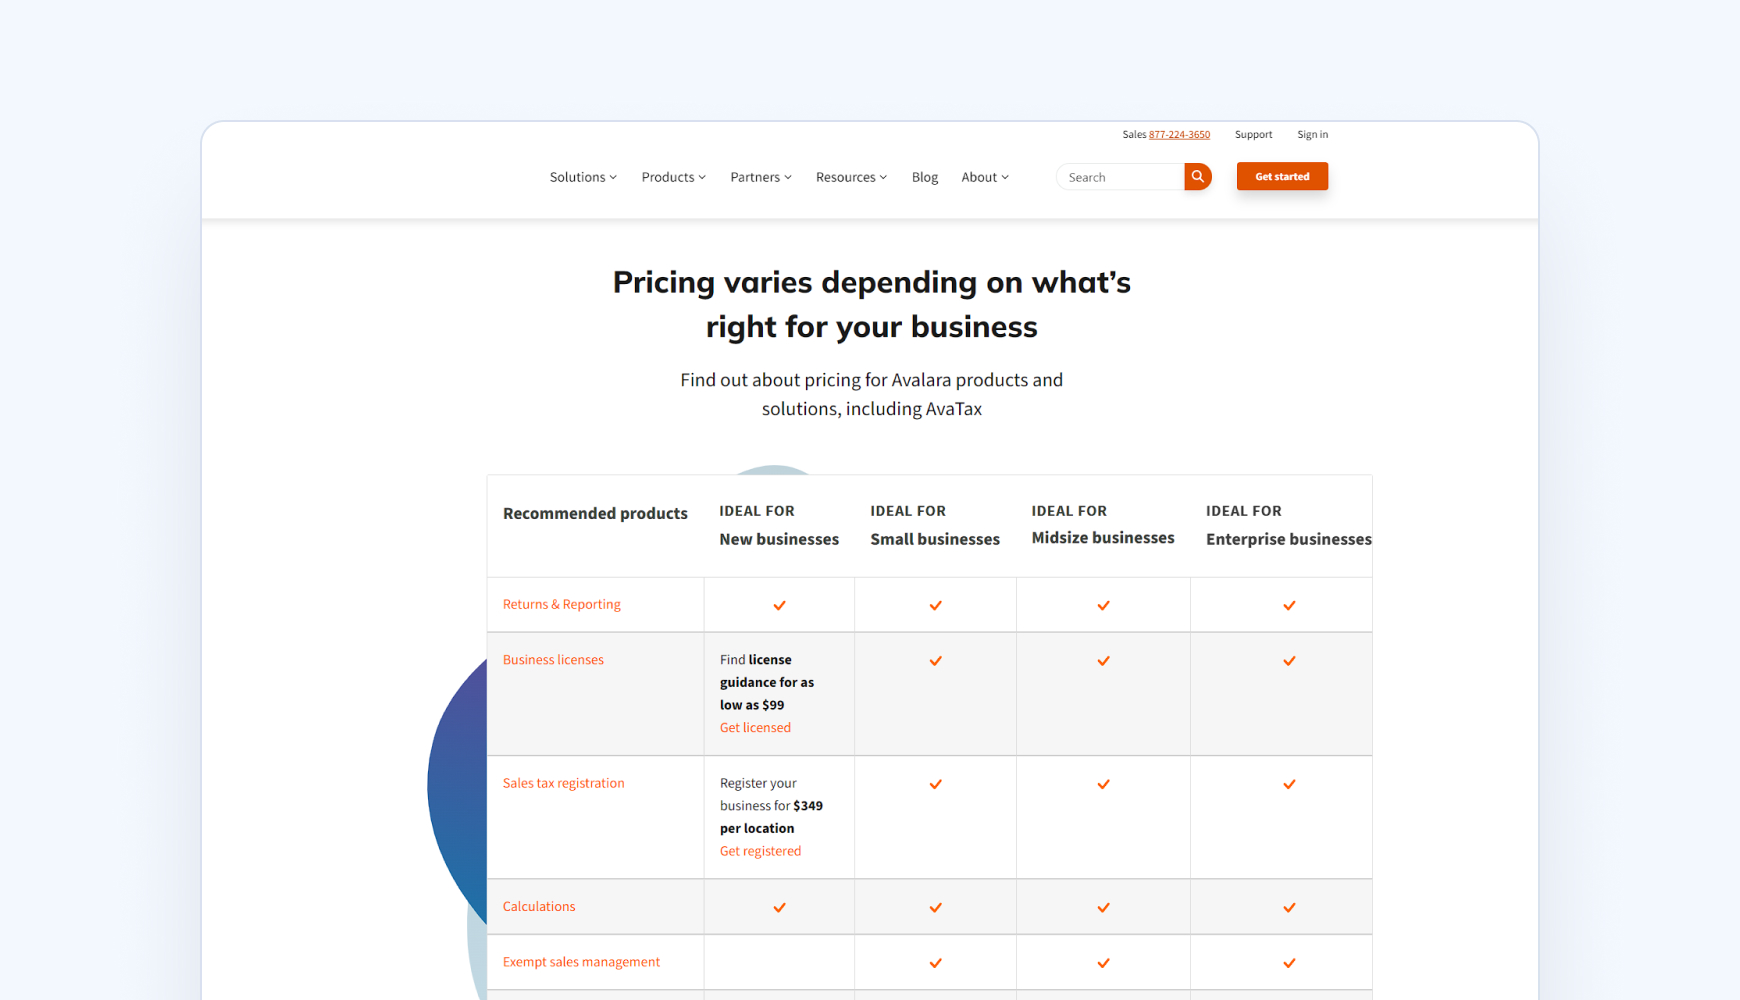Viewport: 1740px width, 1000px height.
Task: Click Returns & Reporting checkmark for Enterprise businesses
Action: click(x=1289, y=605)
